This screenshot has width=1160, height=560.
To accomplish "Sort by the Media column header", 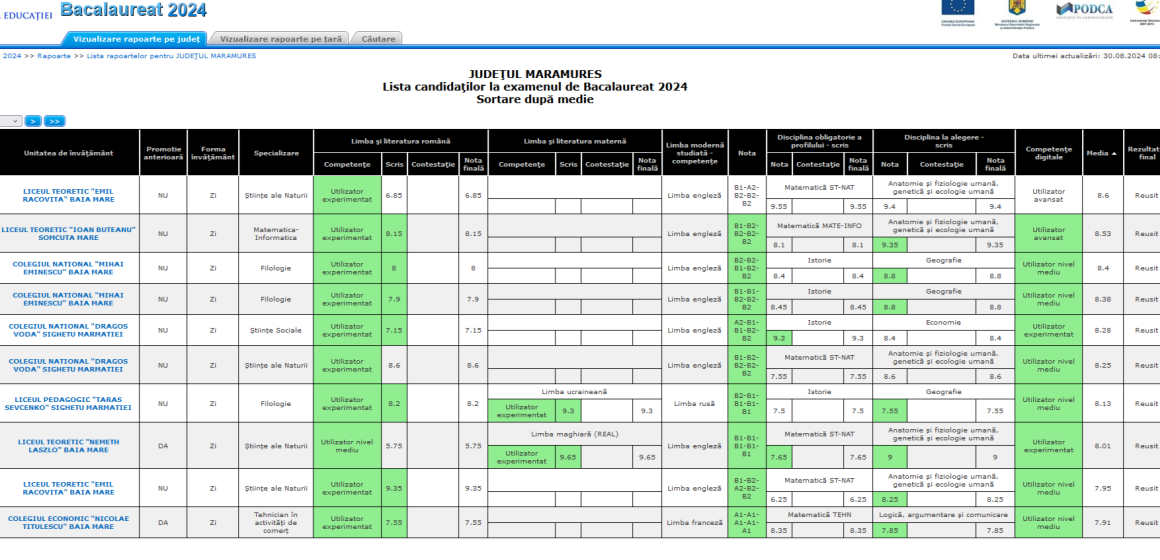I will [x=1102, y=153].
